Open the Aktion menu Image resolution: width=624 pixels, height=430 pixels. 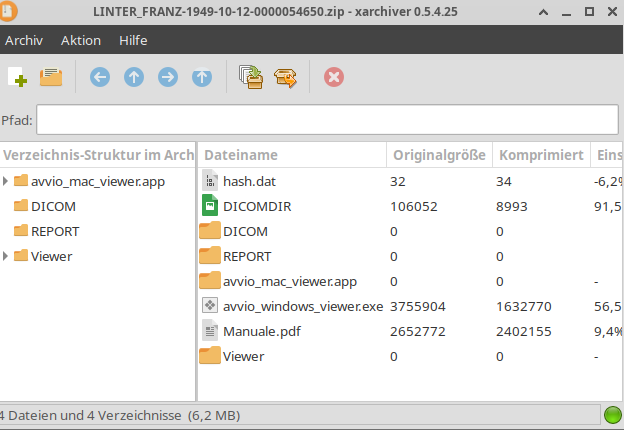pos(81,40)
